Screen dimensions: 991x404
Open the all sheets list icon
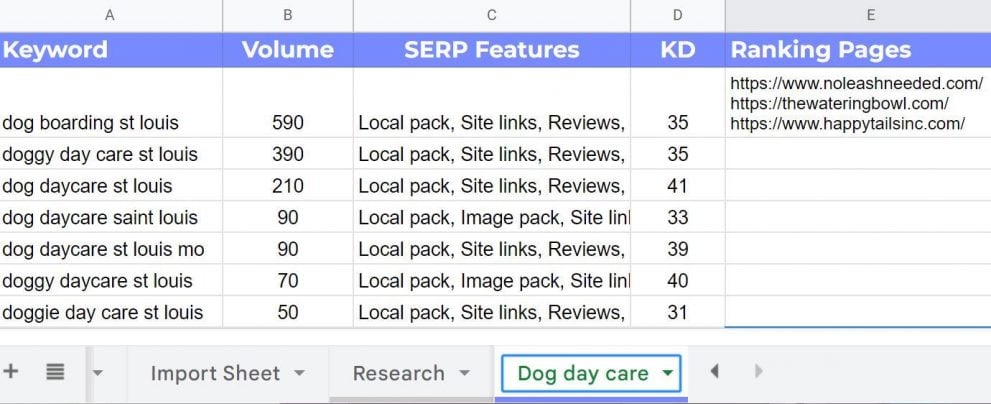[55, 372]
